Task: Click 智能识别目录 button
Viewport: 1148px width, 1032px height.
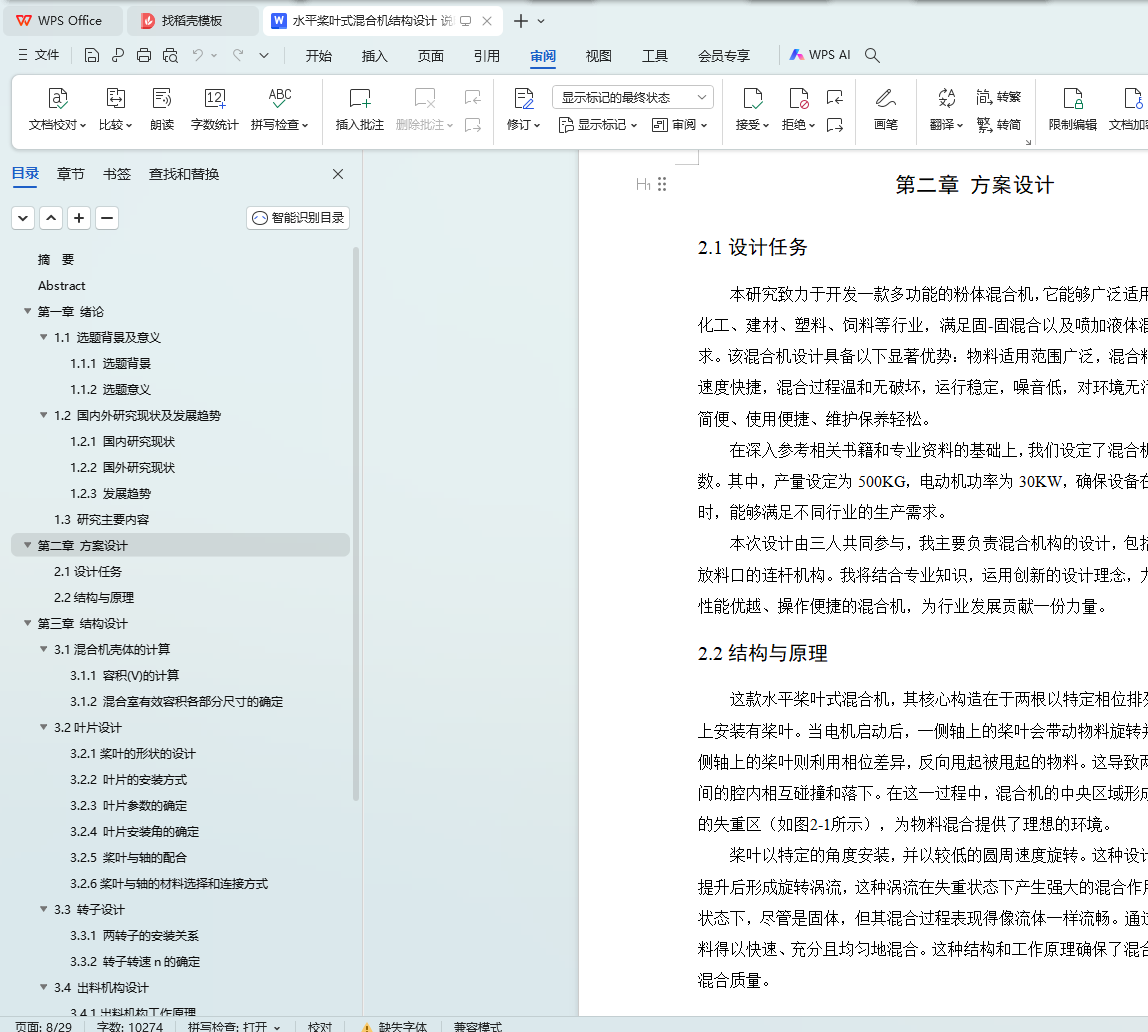Action: (298, 217)
